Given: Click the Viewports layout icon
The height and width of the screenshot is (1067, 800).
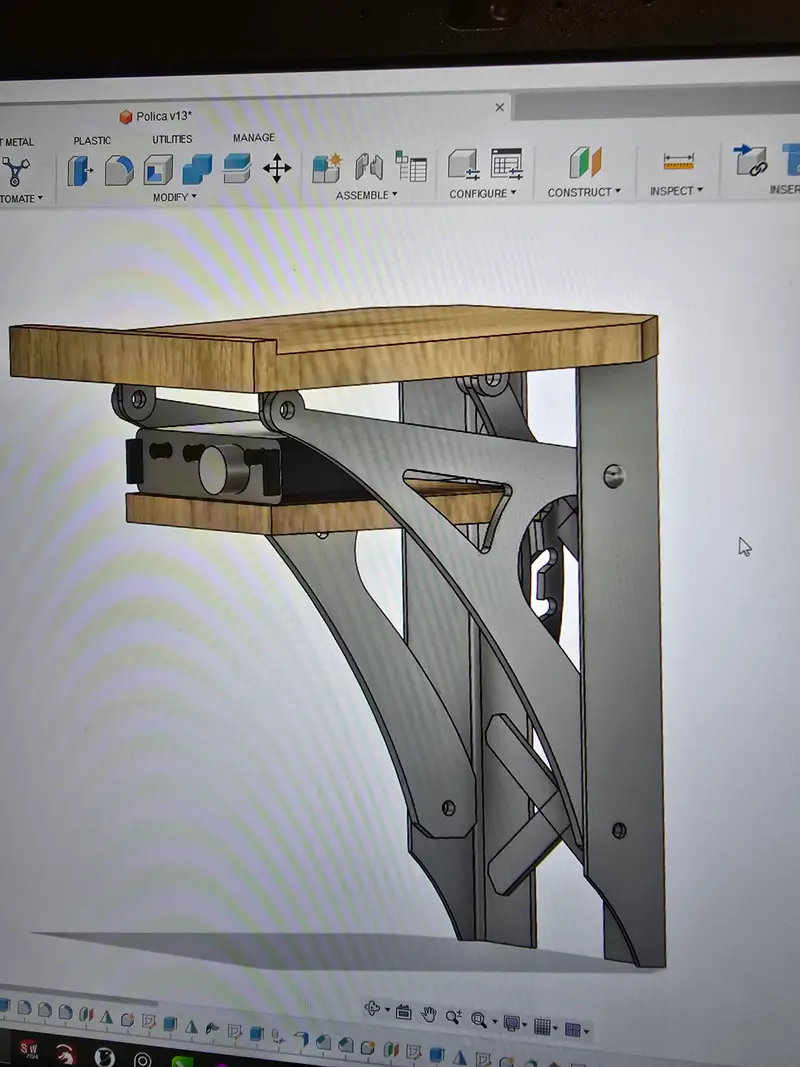Looking at the screenshot, I should coord(572,1030).
